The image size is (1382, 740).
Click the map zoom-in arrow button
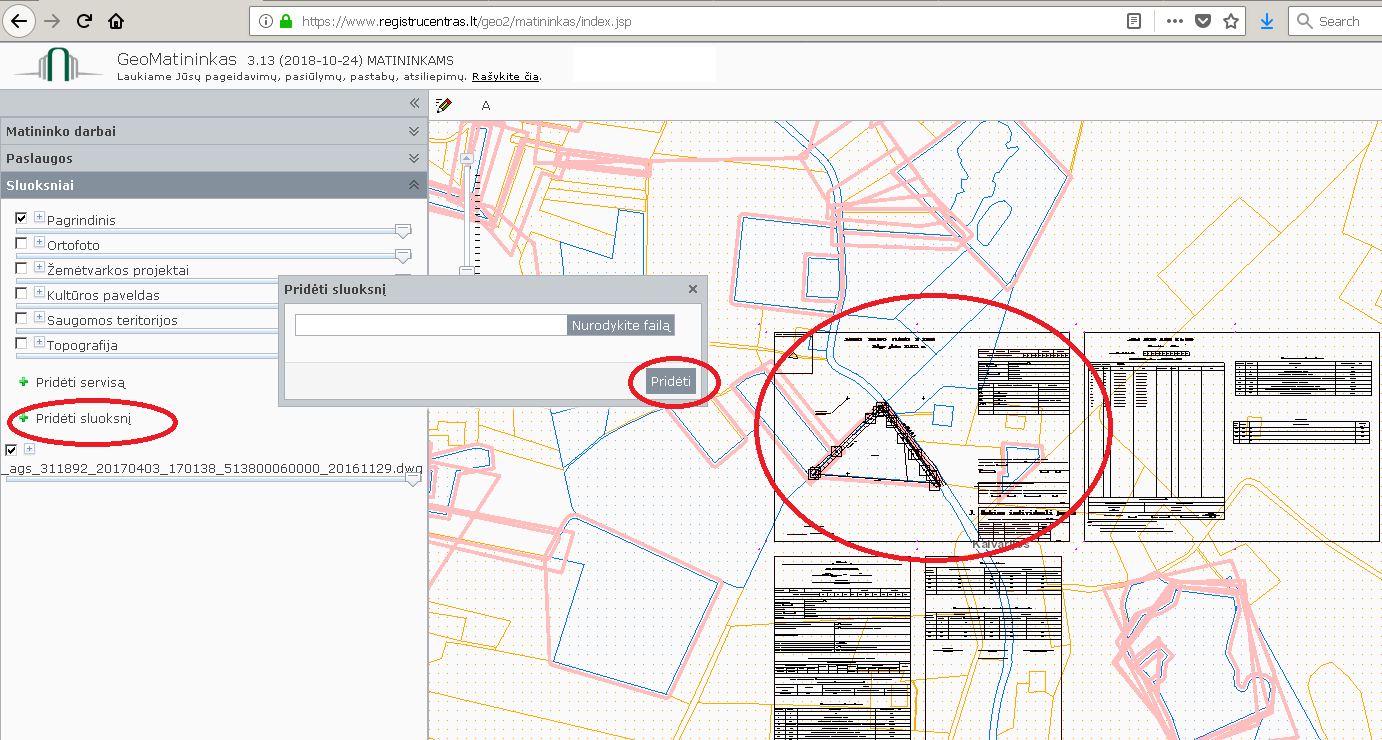[x=466, y=159]
